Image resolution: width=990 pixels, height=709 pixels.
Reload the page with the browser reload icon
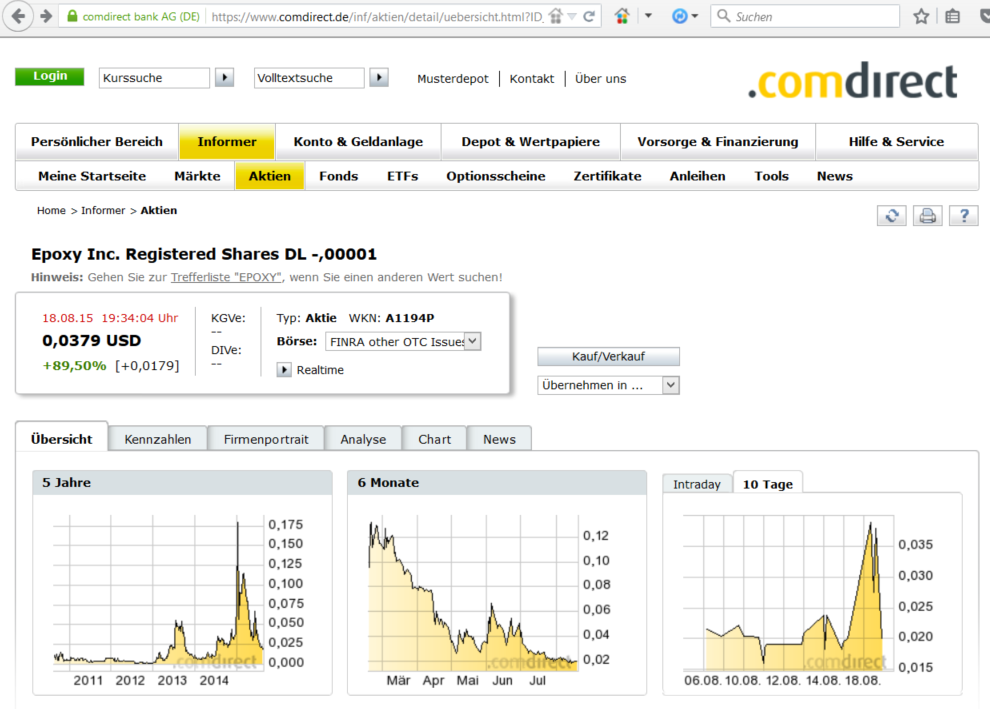coord(589,16)
